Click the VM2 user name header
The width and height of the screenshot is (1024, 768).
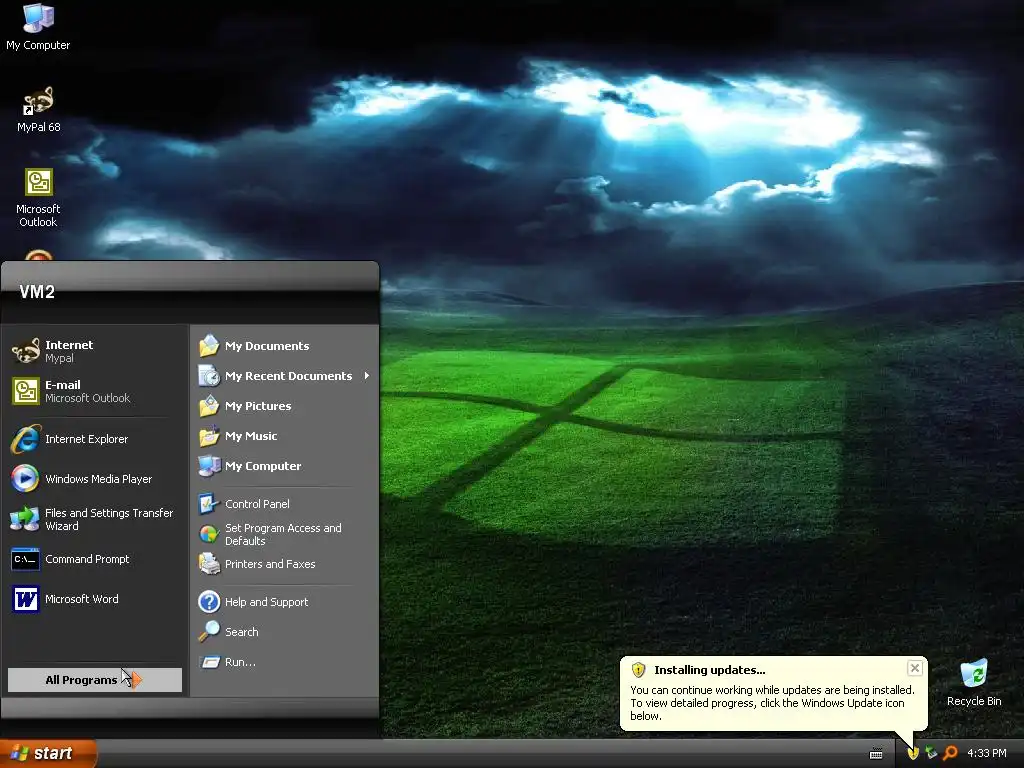pos(37,292)
